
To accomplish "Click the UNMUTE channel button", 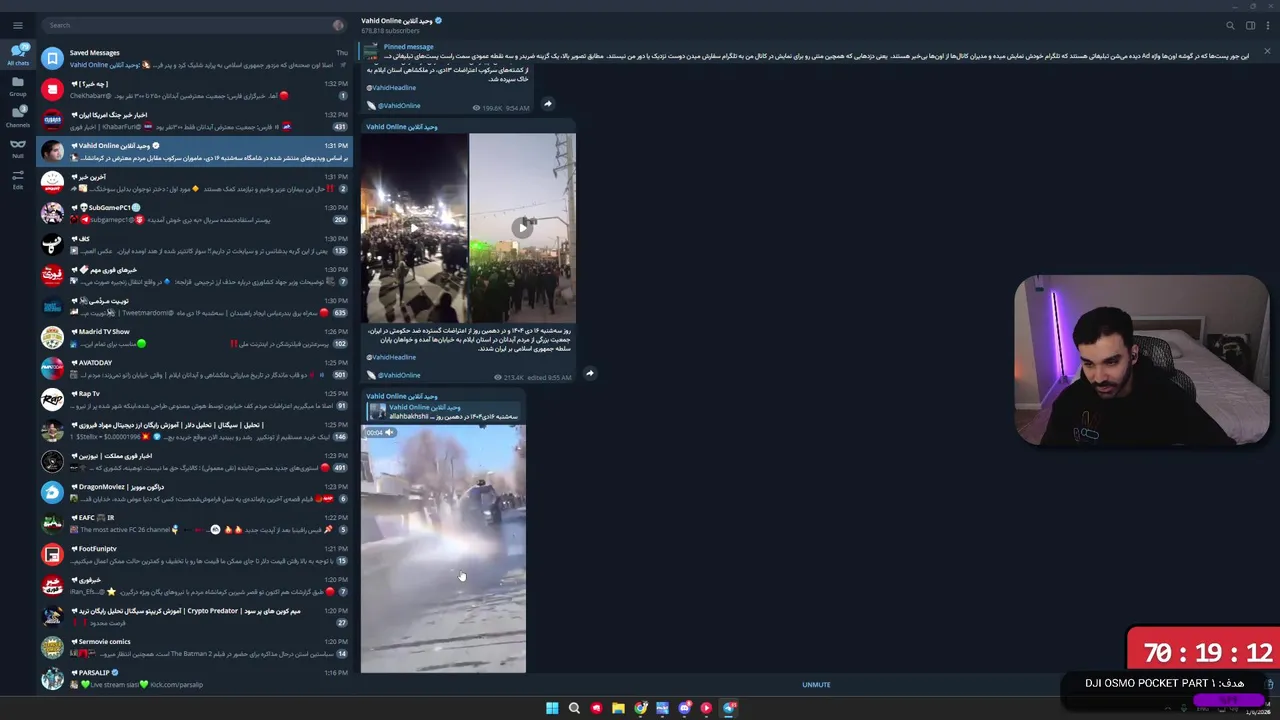I will [x=816, y=684].
